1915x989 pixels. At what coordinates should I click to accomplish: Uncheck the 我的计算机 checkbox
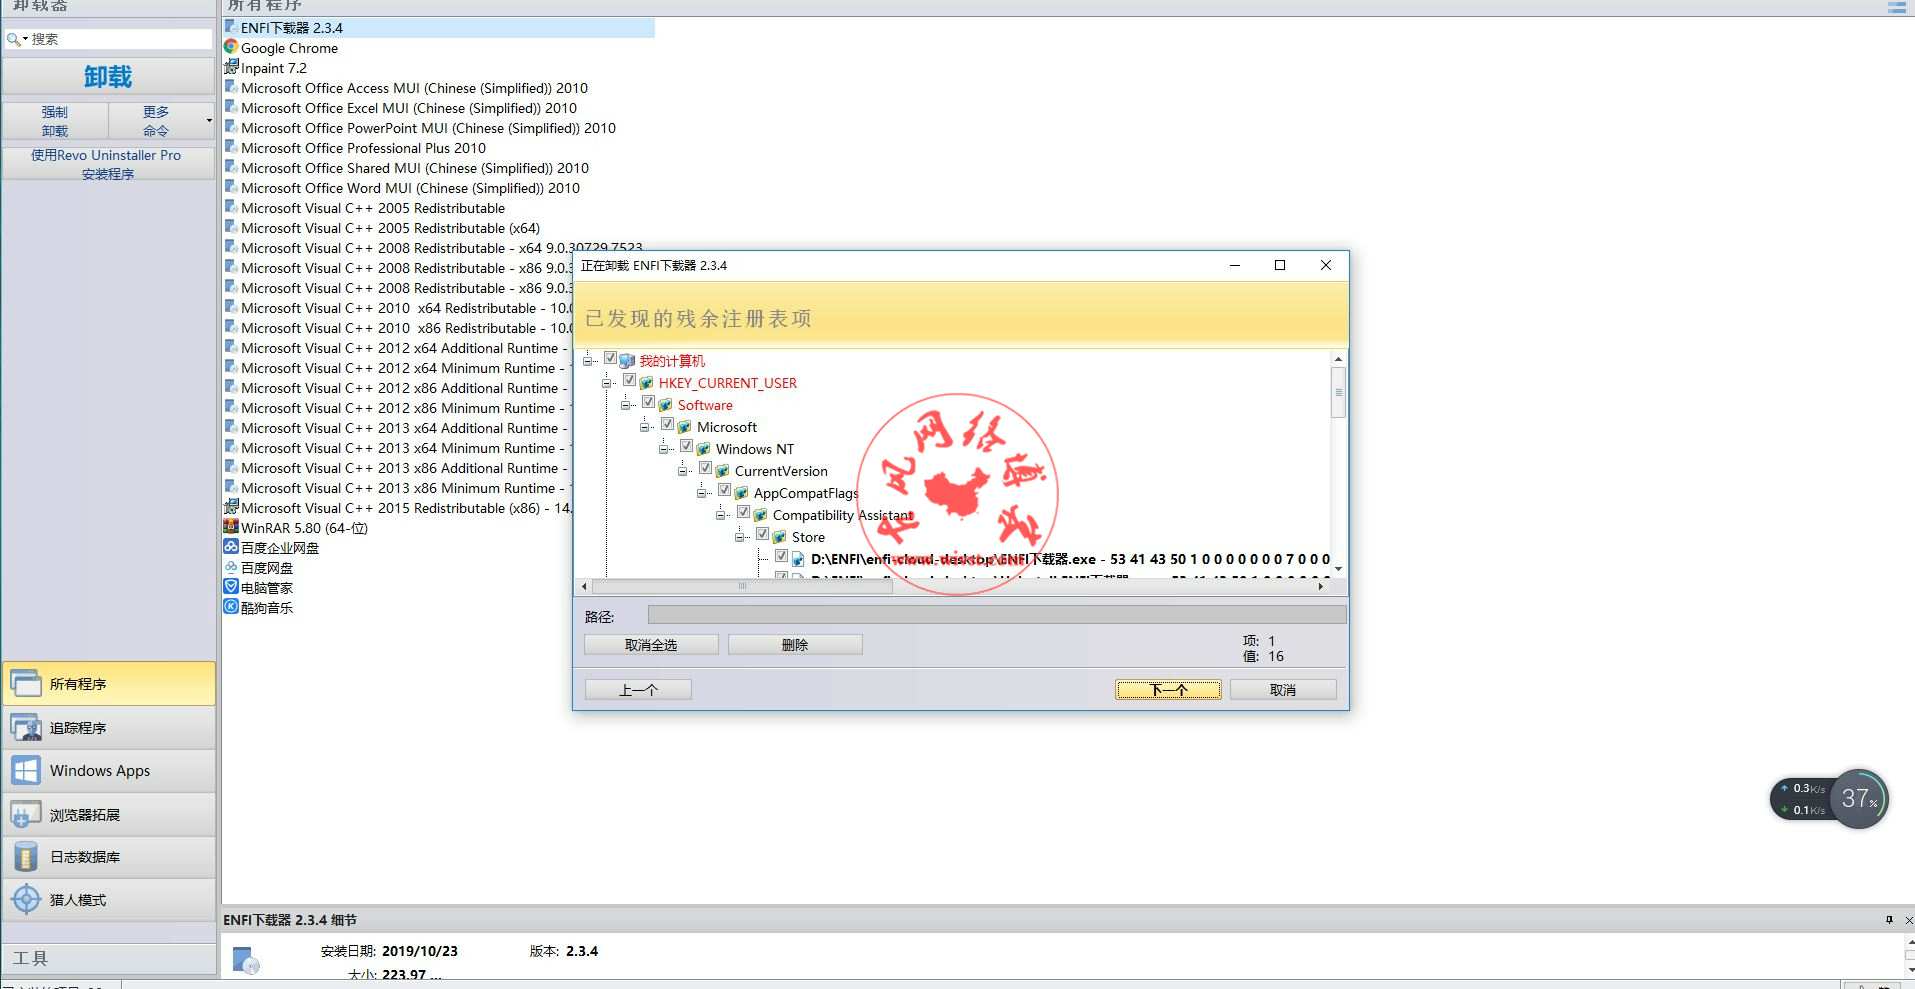click(x=610, y=358)
